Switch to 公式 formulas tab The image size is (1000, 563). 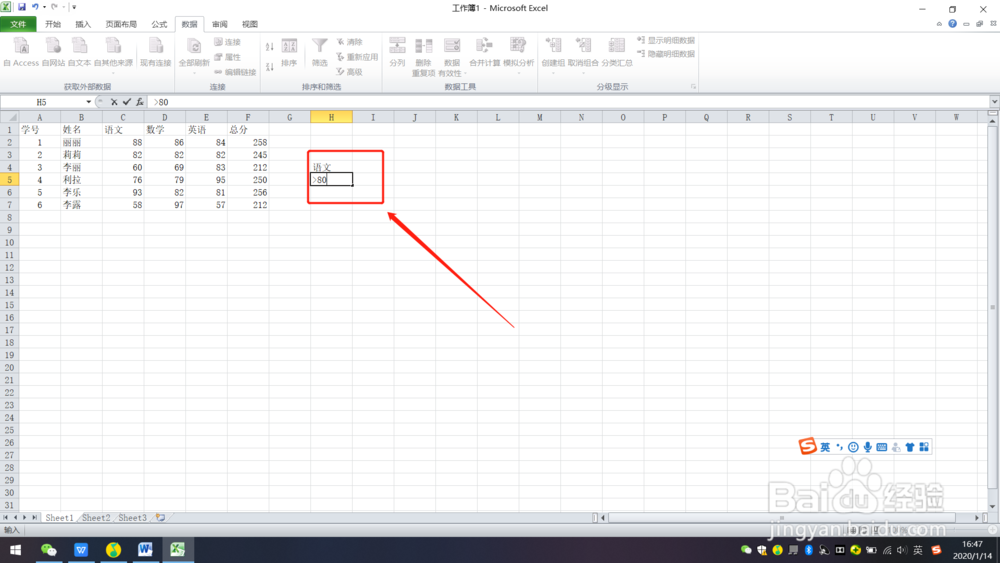click(x=159, y=24)
